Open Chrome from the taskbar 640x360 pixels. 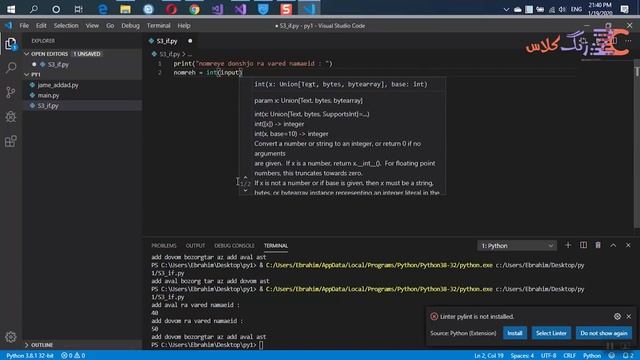(x=194, y=9)
